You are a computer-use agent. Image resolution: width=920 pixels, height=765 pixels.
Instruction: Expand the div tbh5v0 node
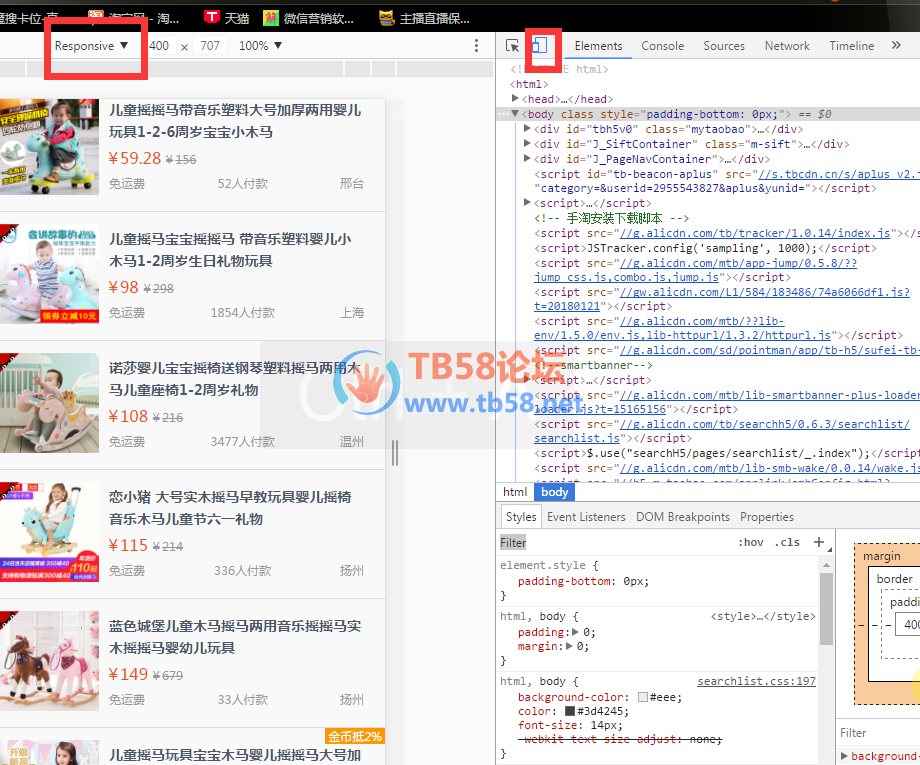[x=527, y=128]
